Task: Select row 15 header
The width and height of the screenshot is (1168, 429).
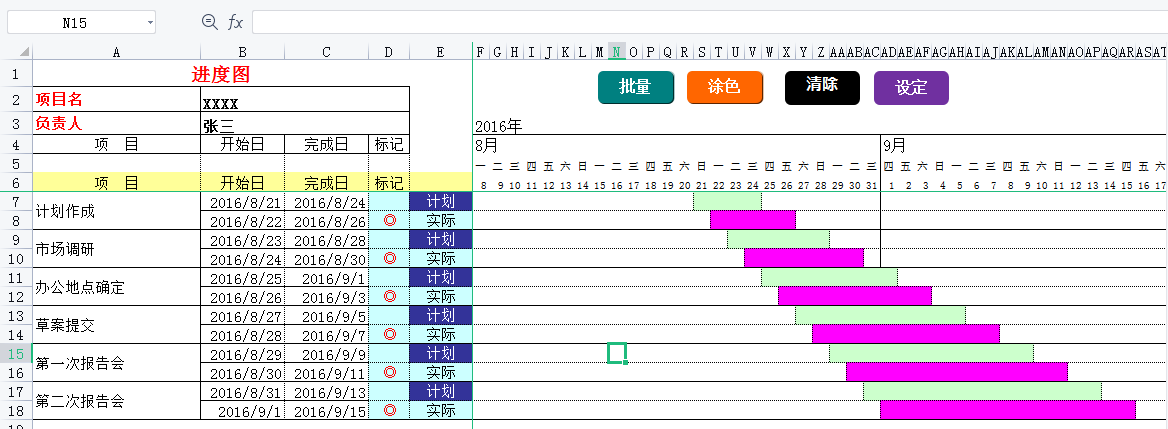Action: pyautogui.click(x=16, y=353)
